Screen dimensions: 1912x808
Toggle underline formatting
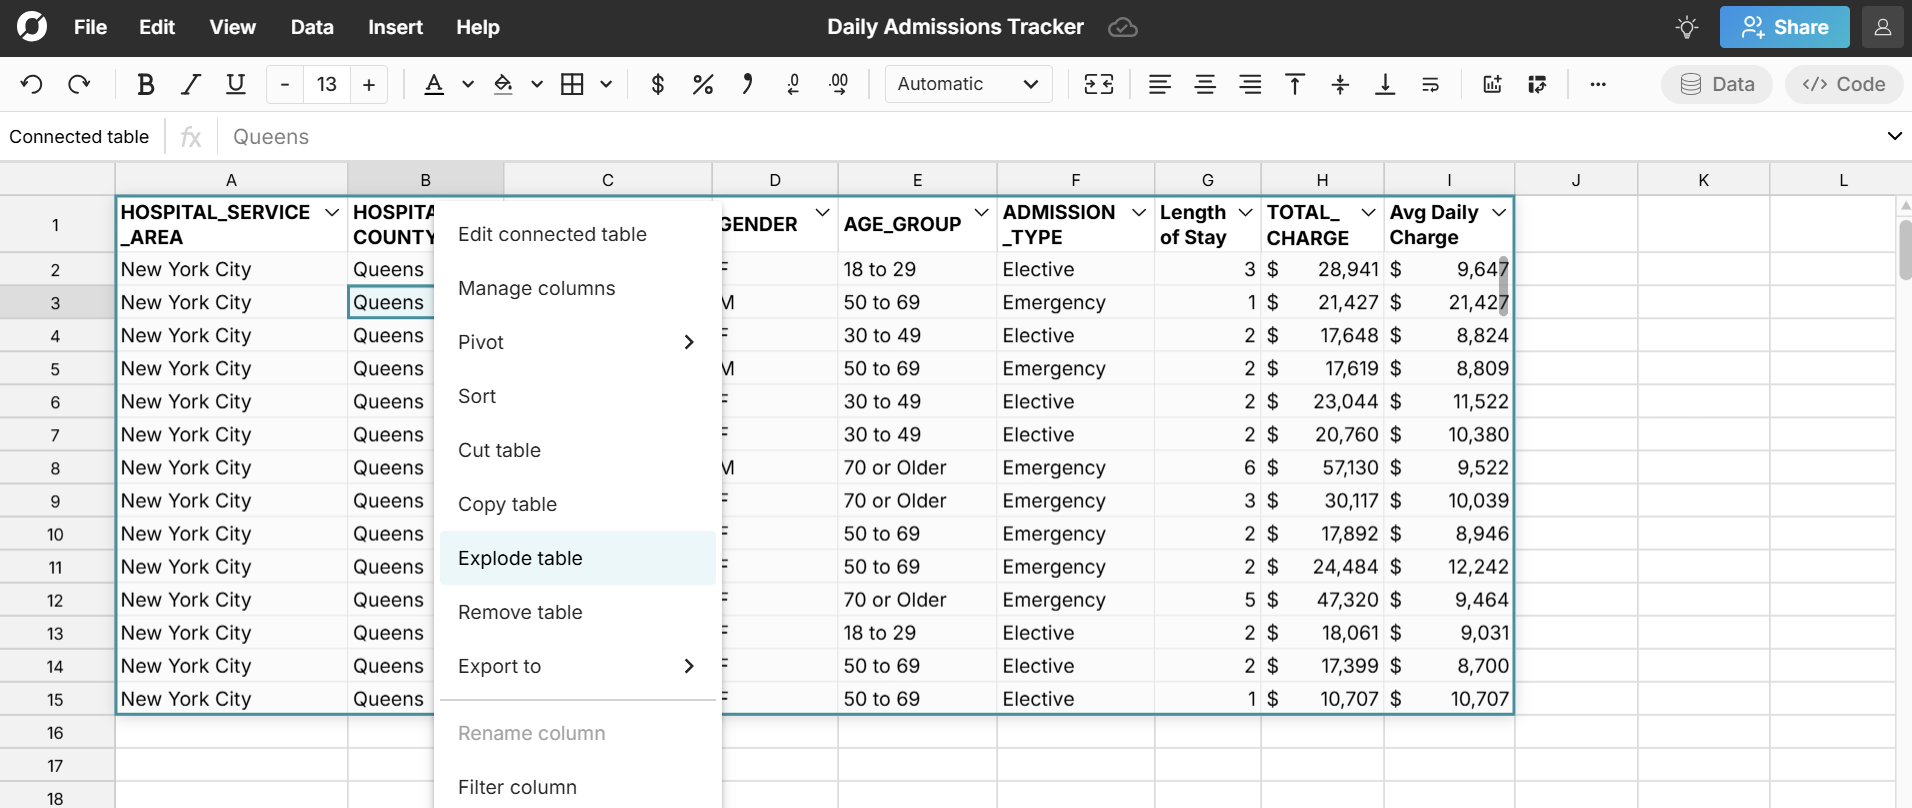235,84
